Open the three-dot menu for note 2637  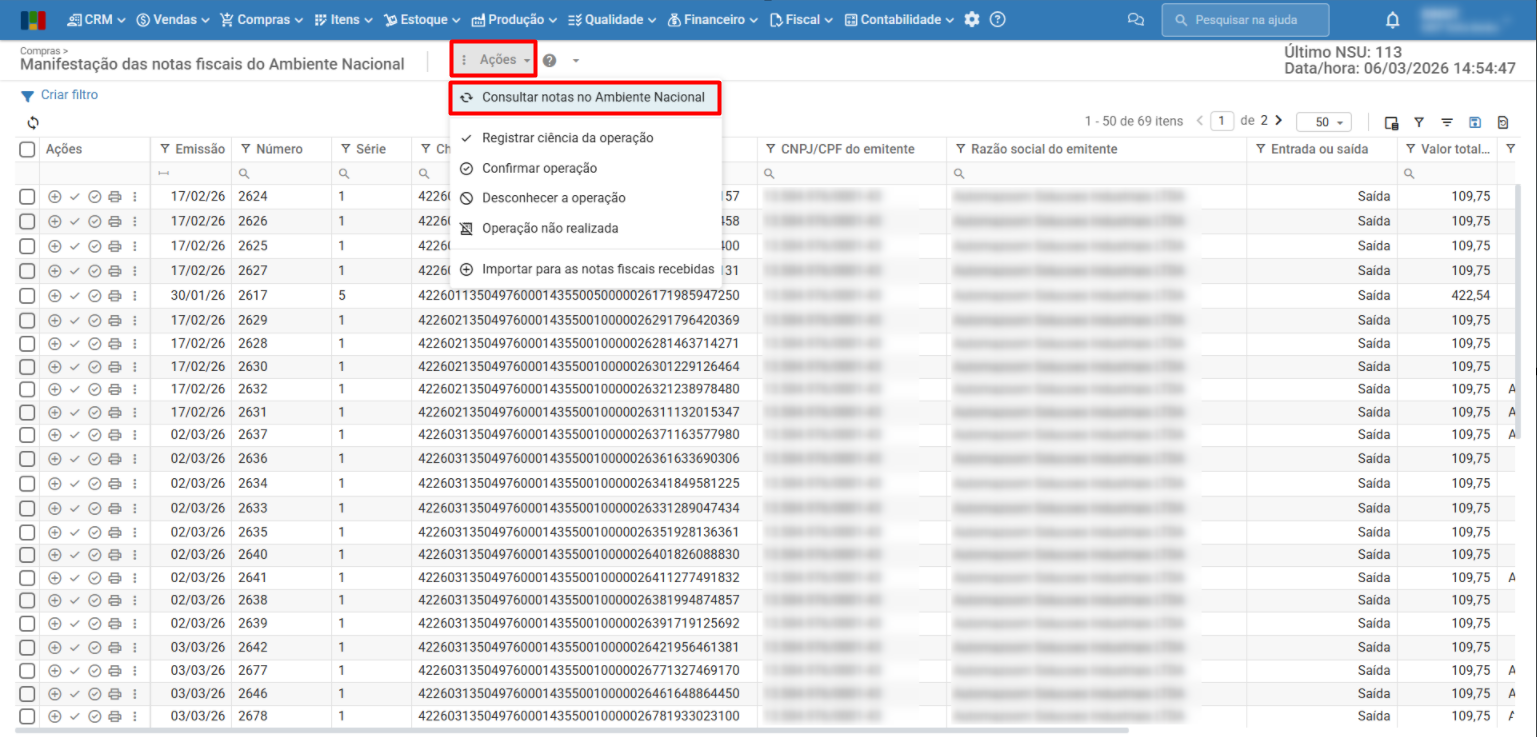coord(134,435)
